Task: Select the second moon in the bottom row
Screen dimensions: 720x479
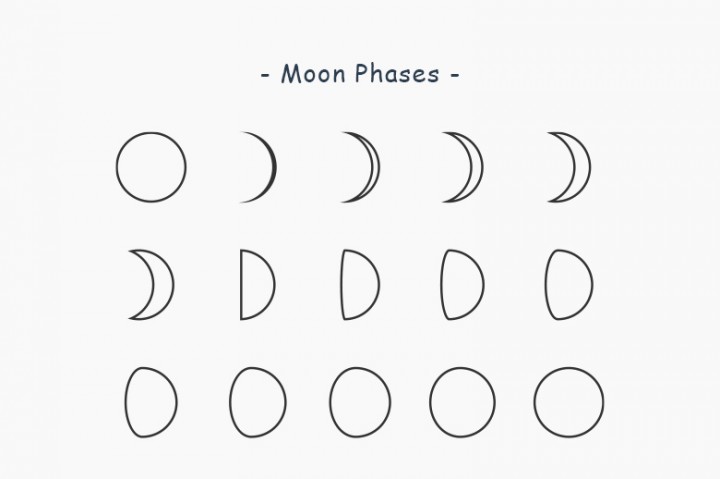Action: tap(257, 402)
